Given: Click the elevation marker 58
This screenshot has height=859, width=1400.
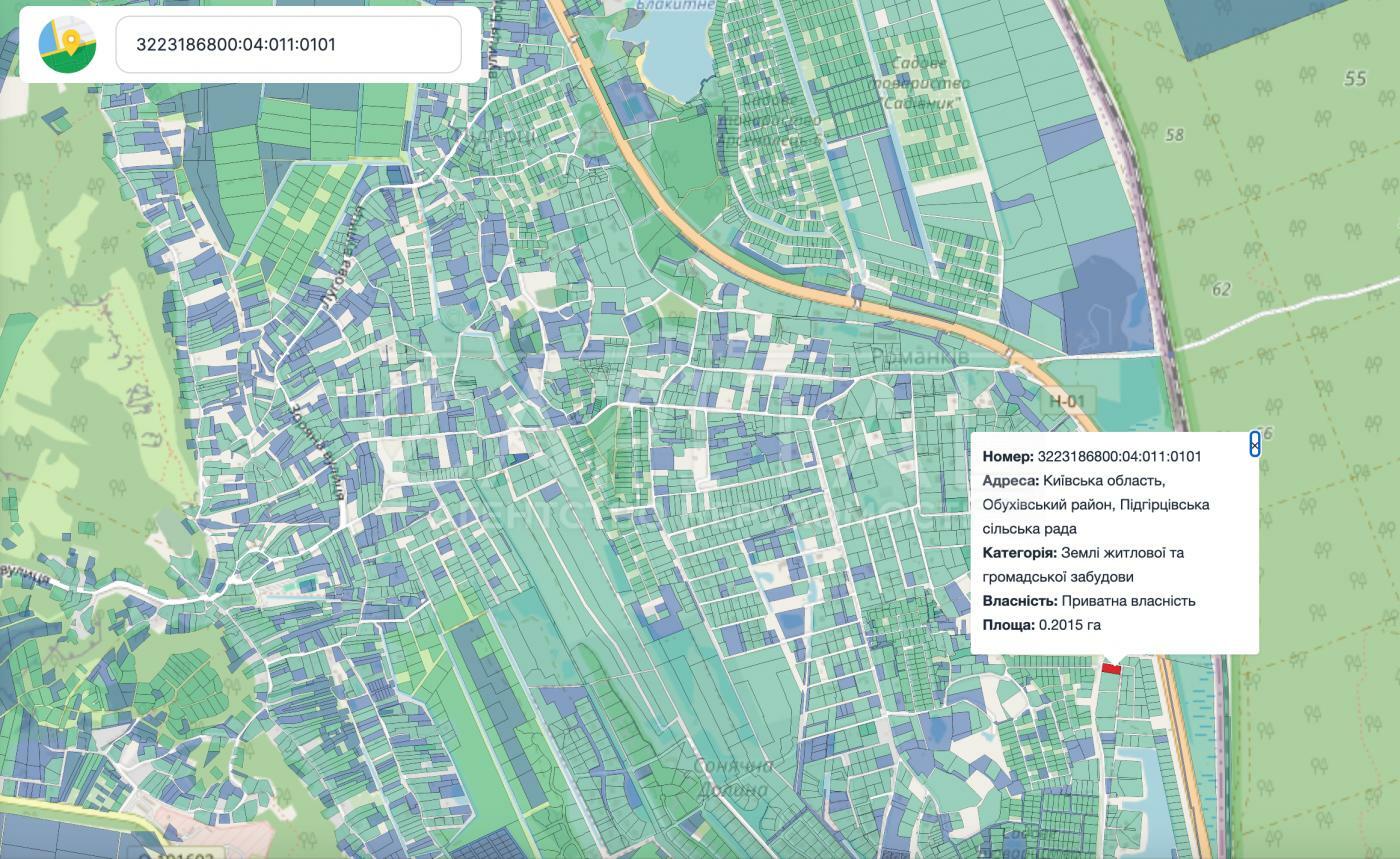Looking at the screenshot, I should 1174,134.
